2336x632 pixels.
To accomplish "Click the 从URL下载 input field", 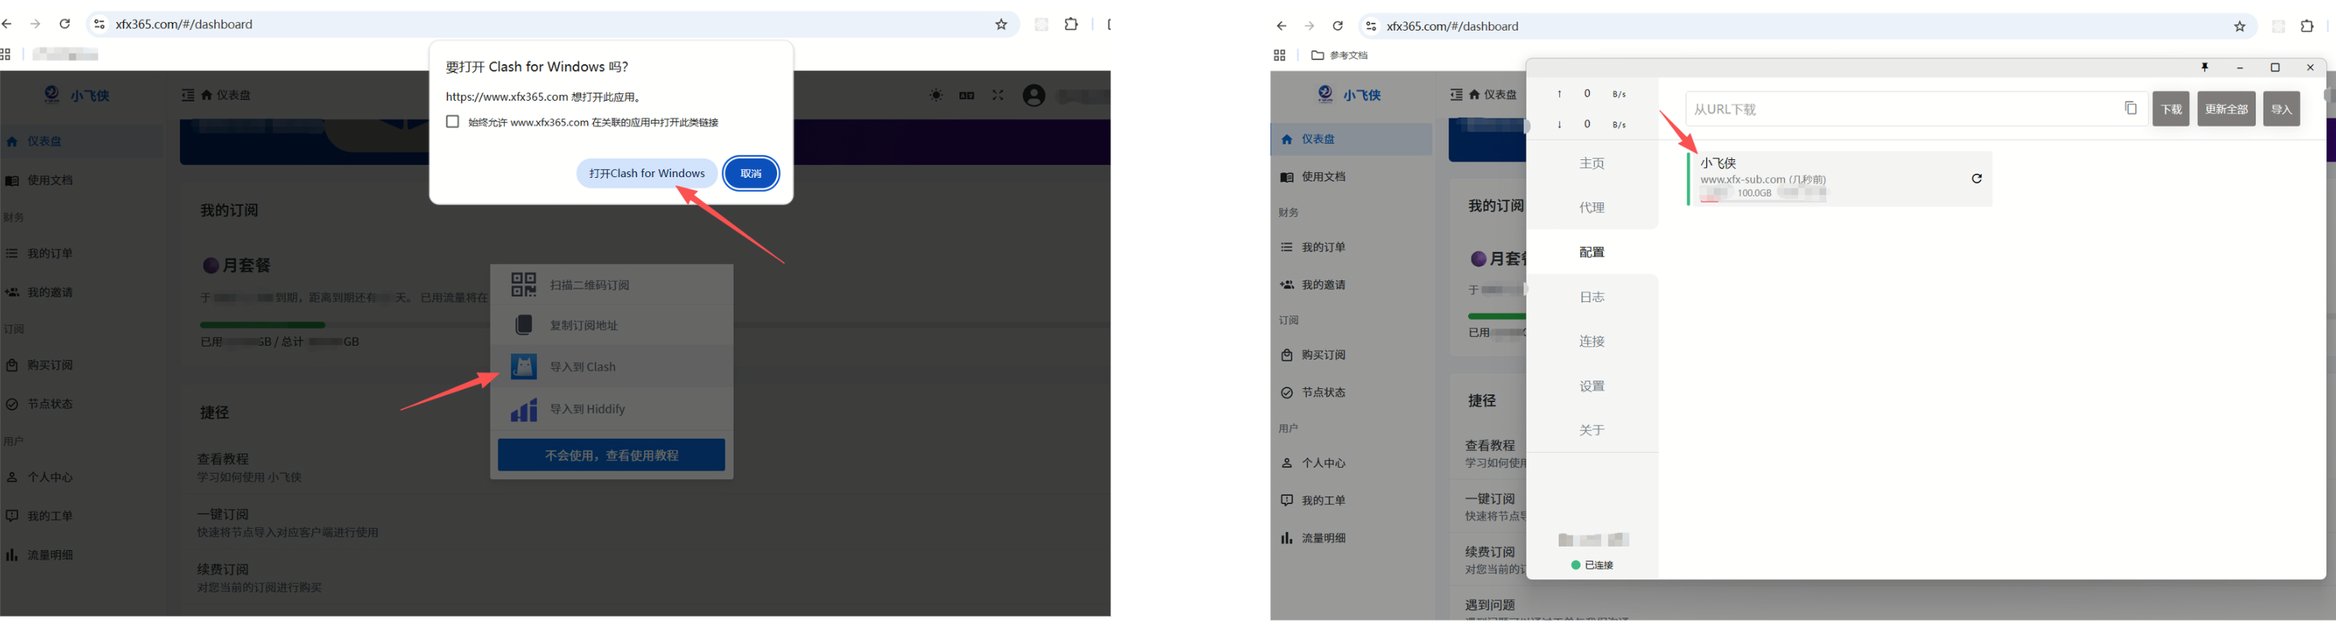I will pos(1900,109).
